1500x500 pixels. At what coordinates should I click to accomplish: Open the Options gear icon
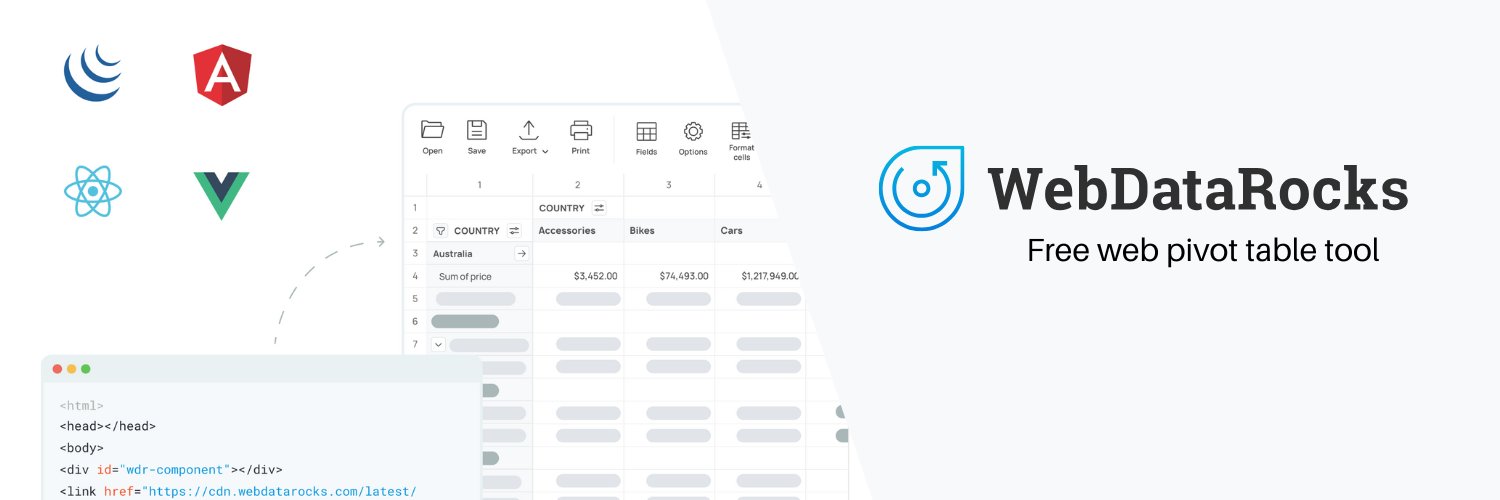tap(693, 131)
